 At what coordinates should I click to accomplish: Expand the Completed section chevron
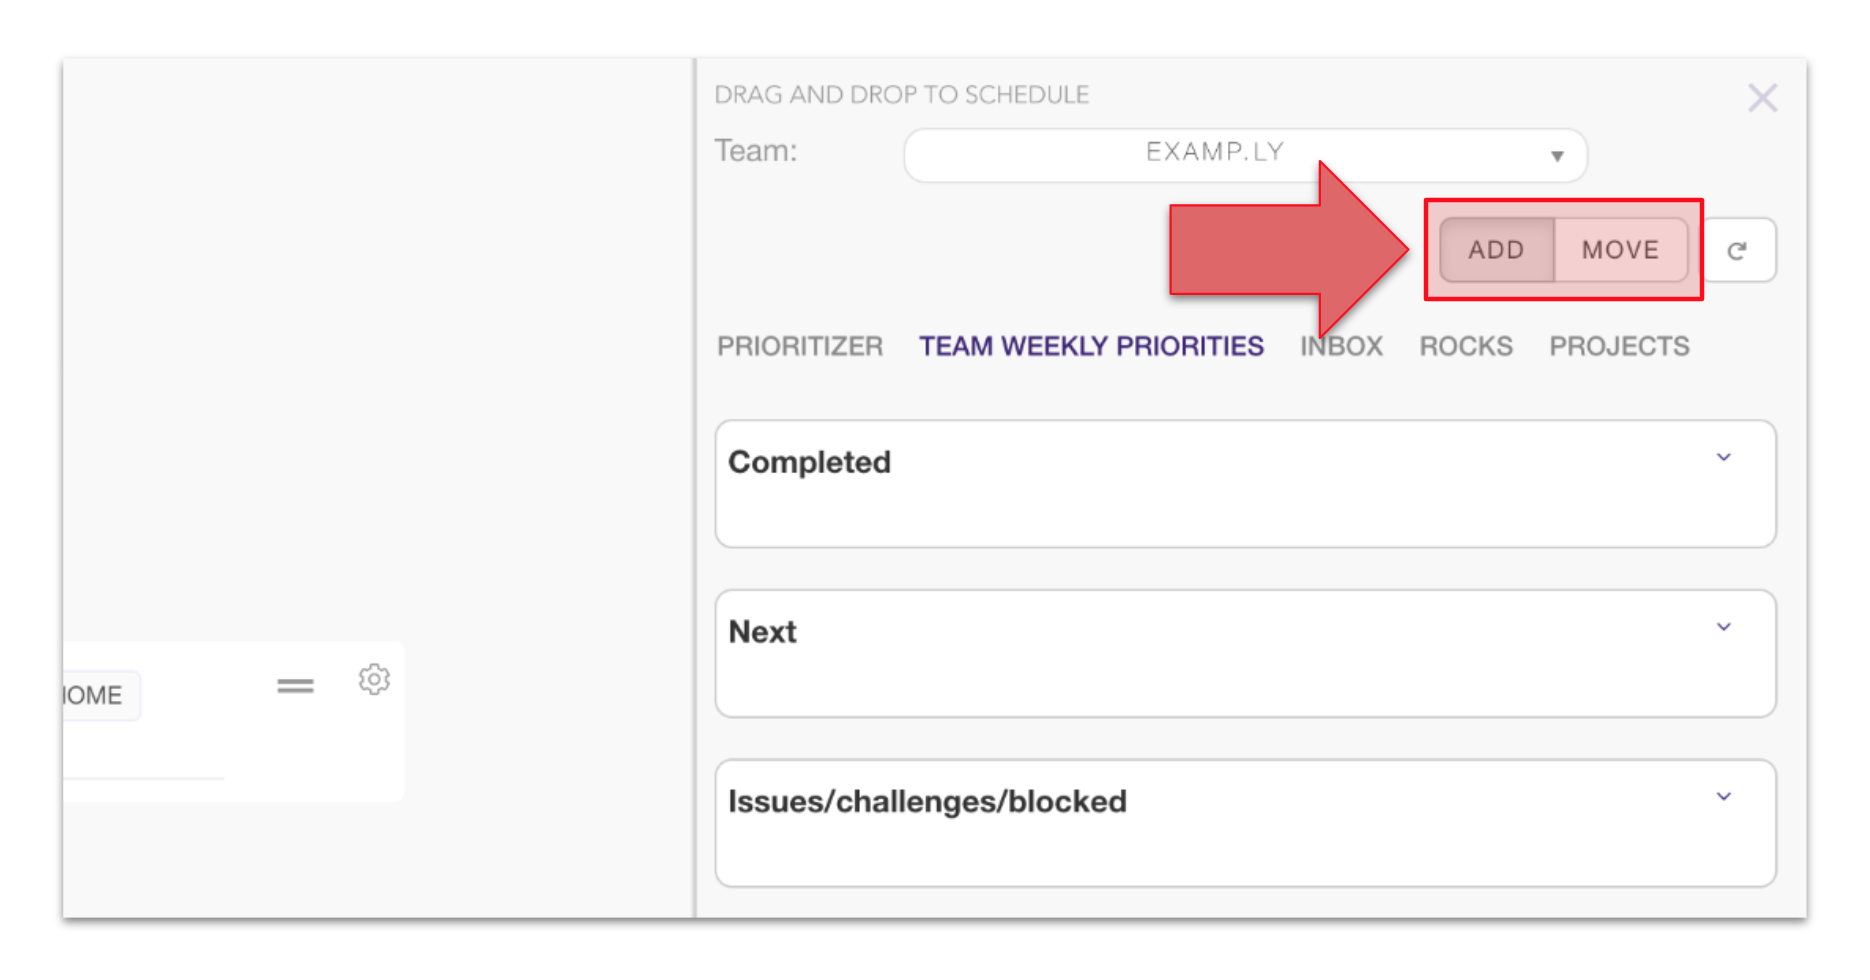(1724, 458)
